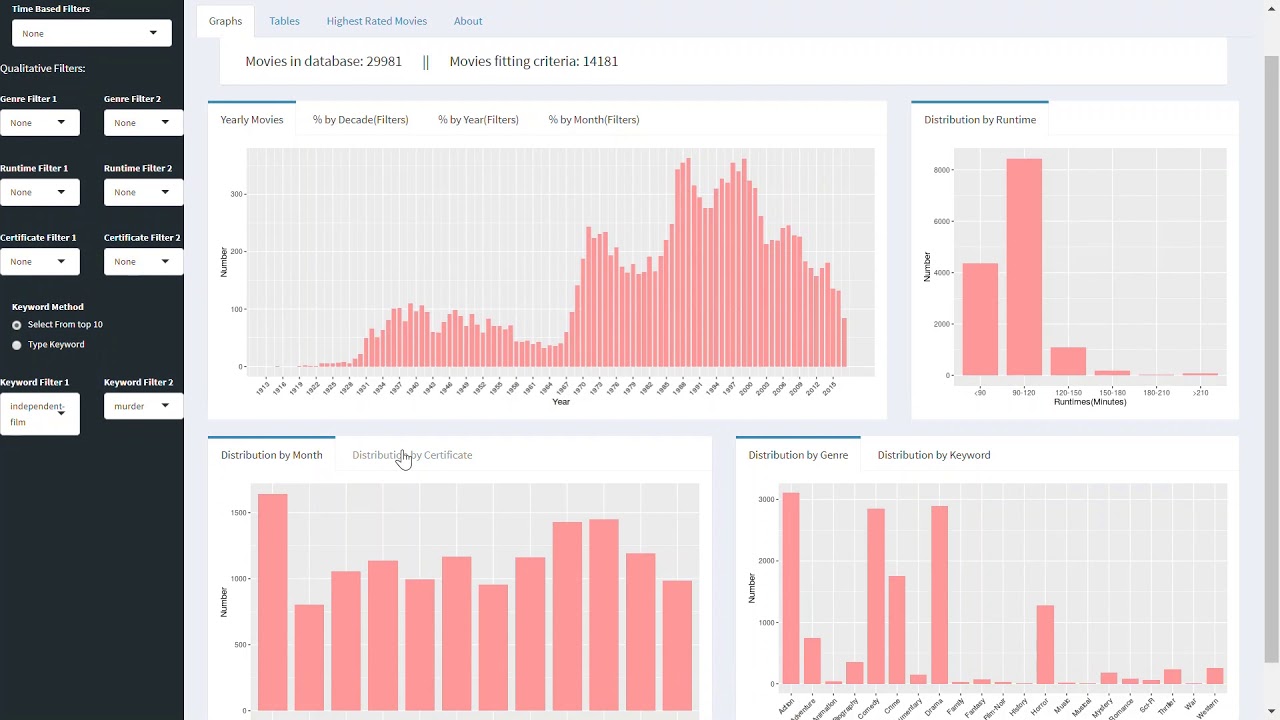Click the Drama bar in genre chart
Image resolution: width=1280 pixels, height=720 pixels.
click(x=939, y=595)
